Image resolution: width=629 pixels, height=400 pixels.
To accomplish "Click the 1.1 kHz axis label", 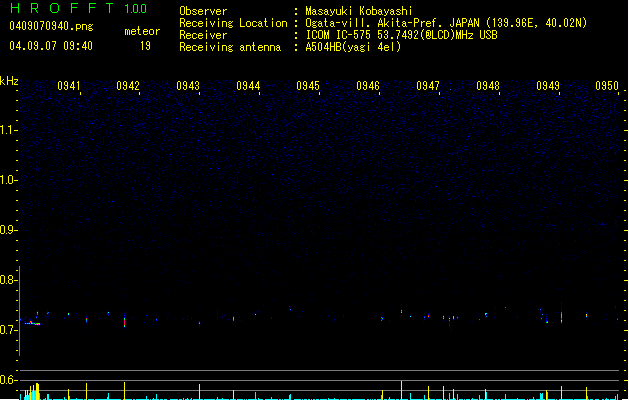I will (8, 130).
